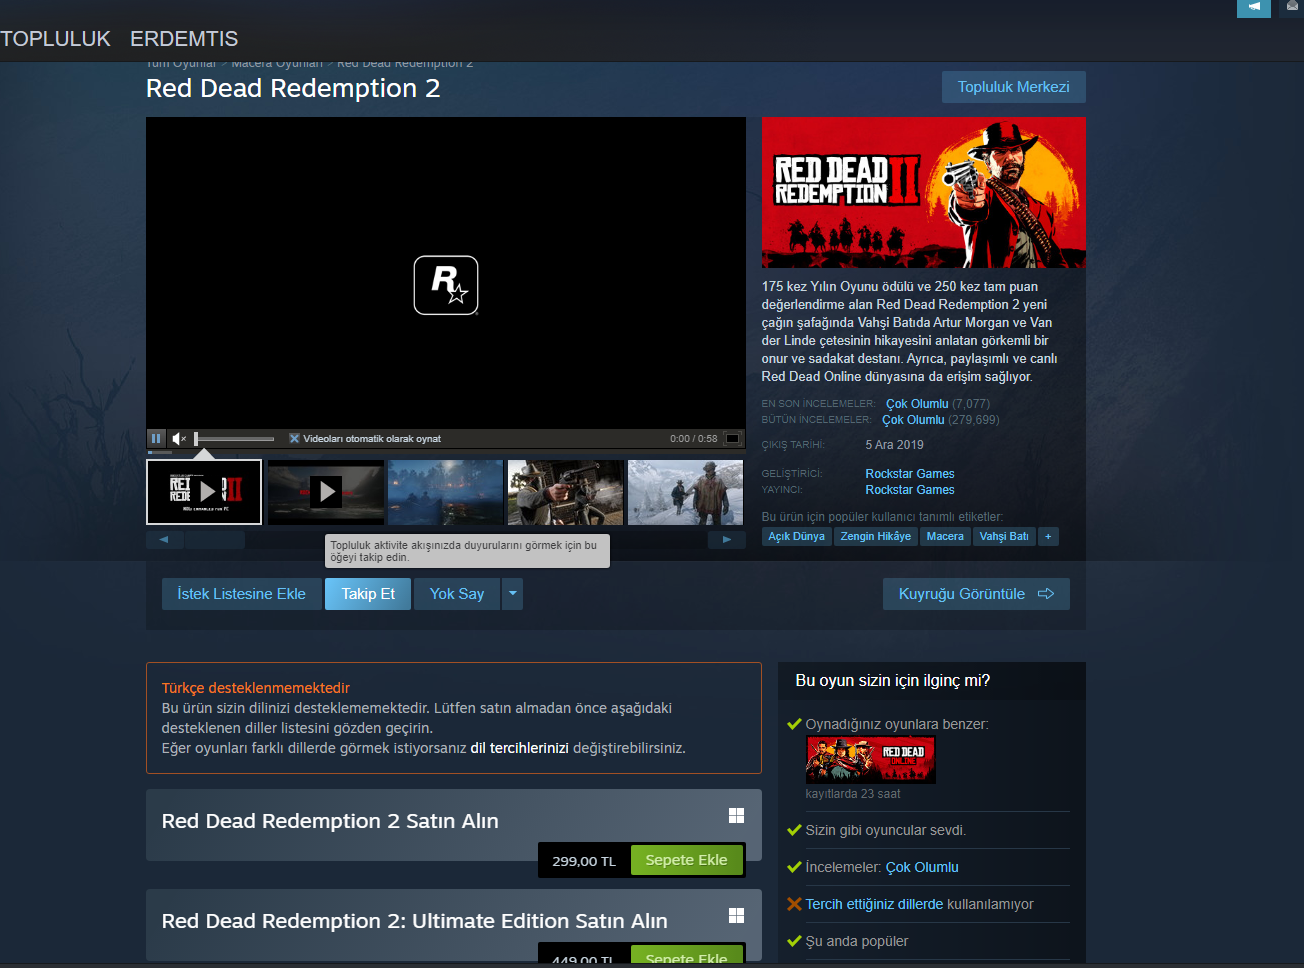
Task: Open the Red Dead Redemption II header image
Action: coord(923,192)
